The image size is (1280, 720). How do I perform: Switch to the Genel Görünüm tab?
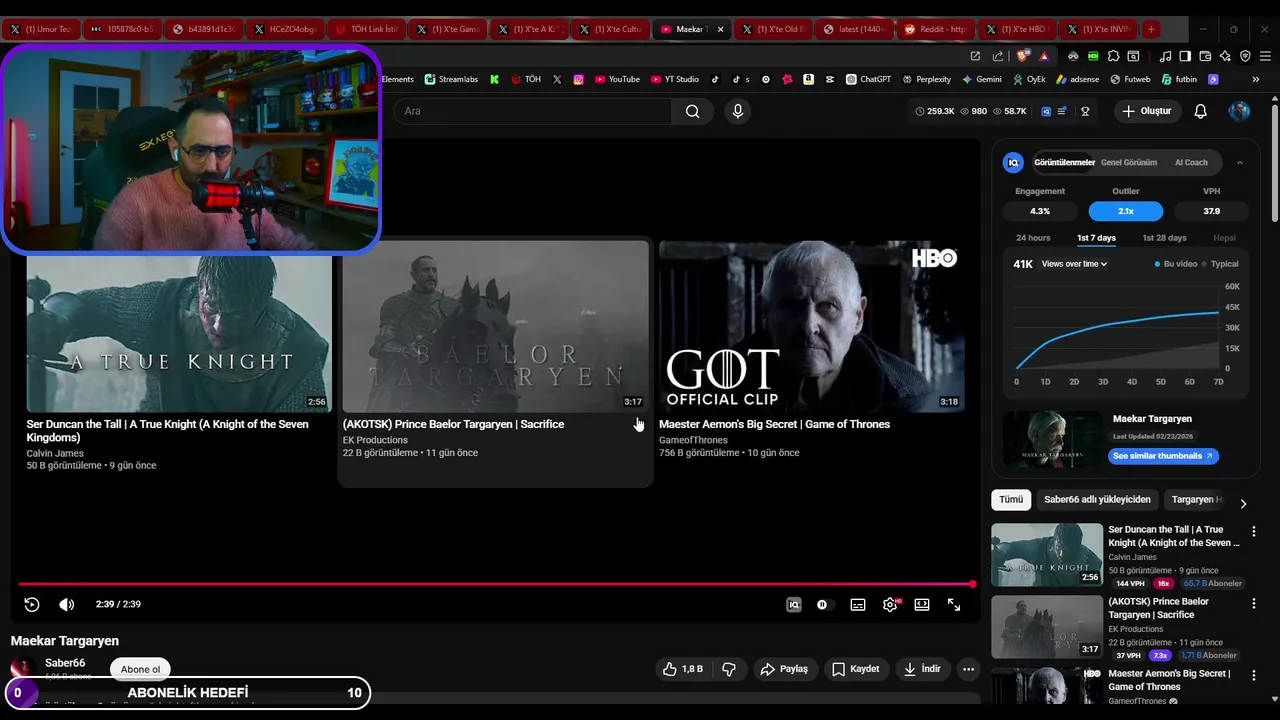[x=1129, y=162]
